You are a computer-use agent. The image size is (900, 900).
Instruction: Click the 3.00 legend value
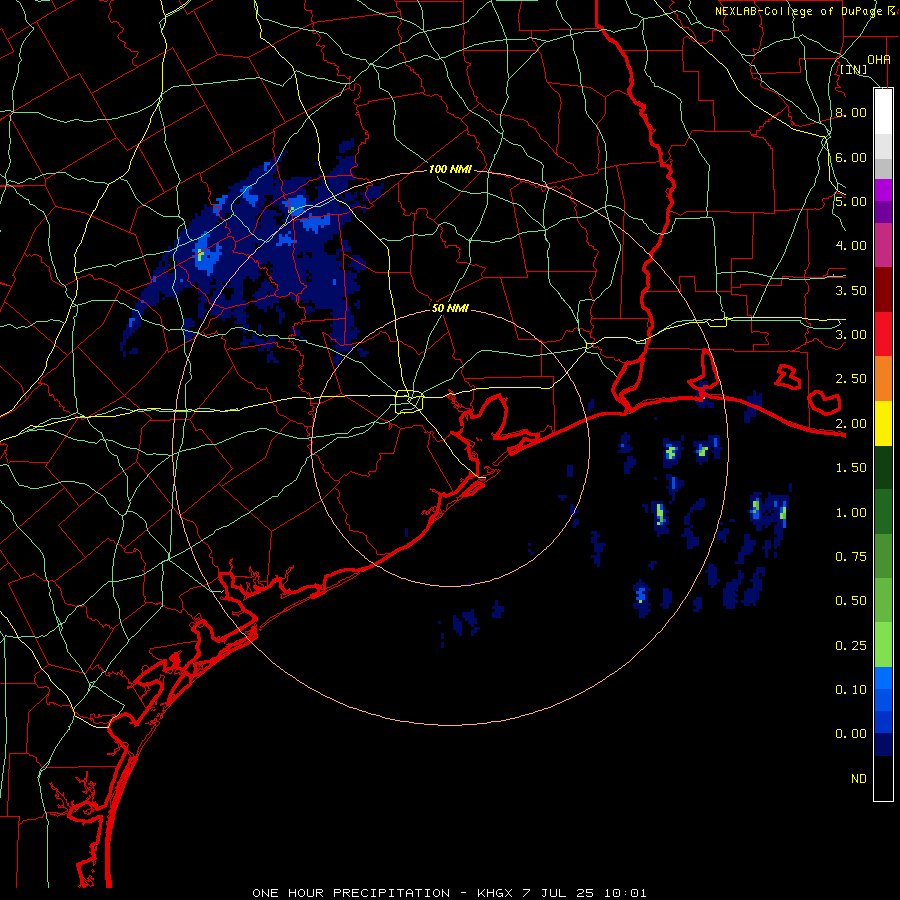coord(851,335)
